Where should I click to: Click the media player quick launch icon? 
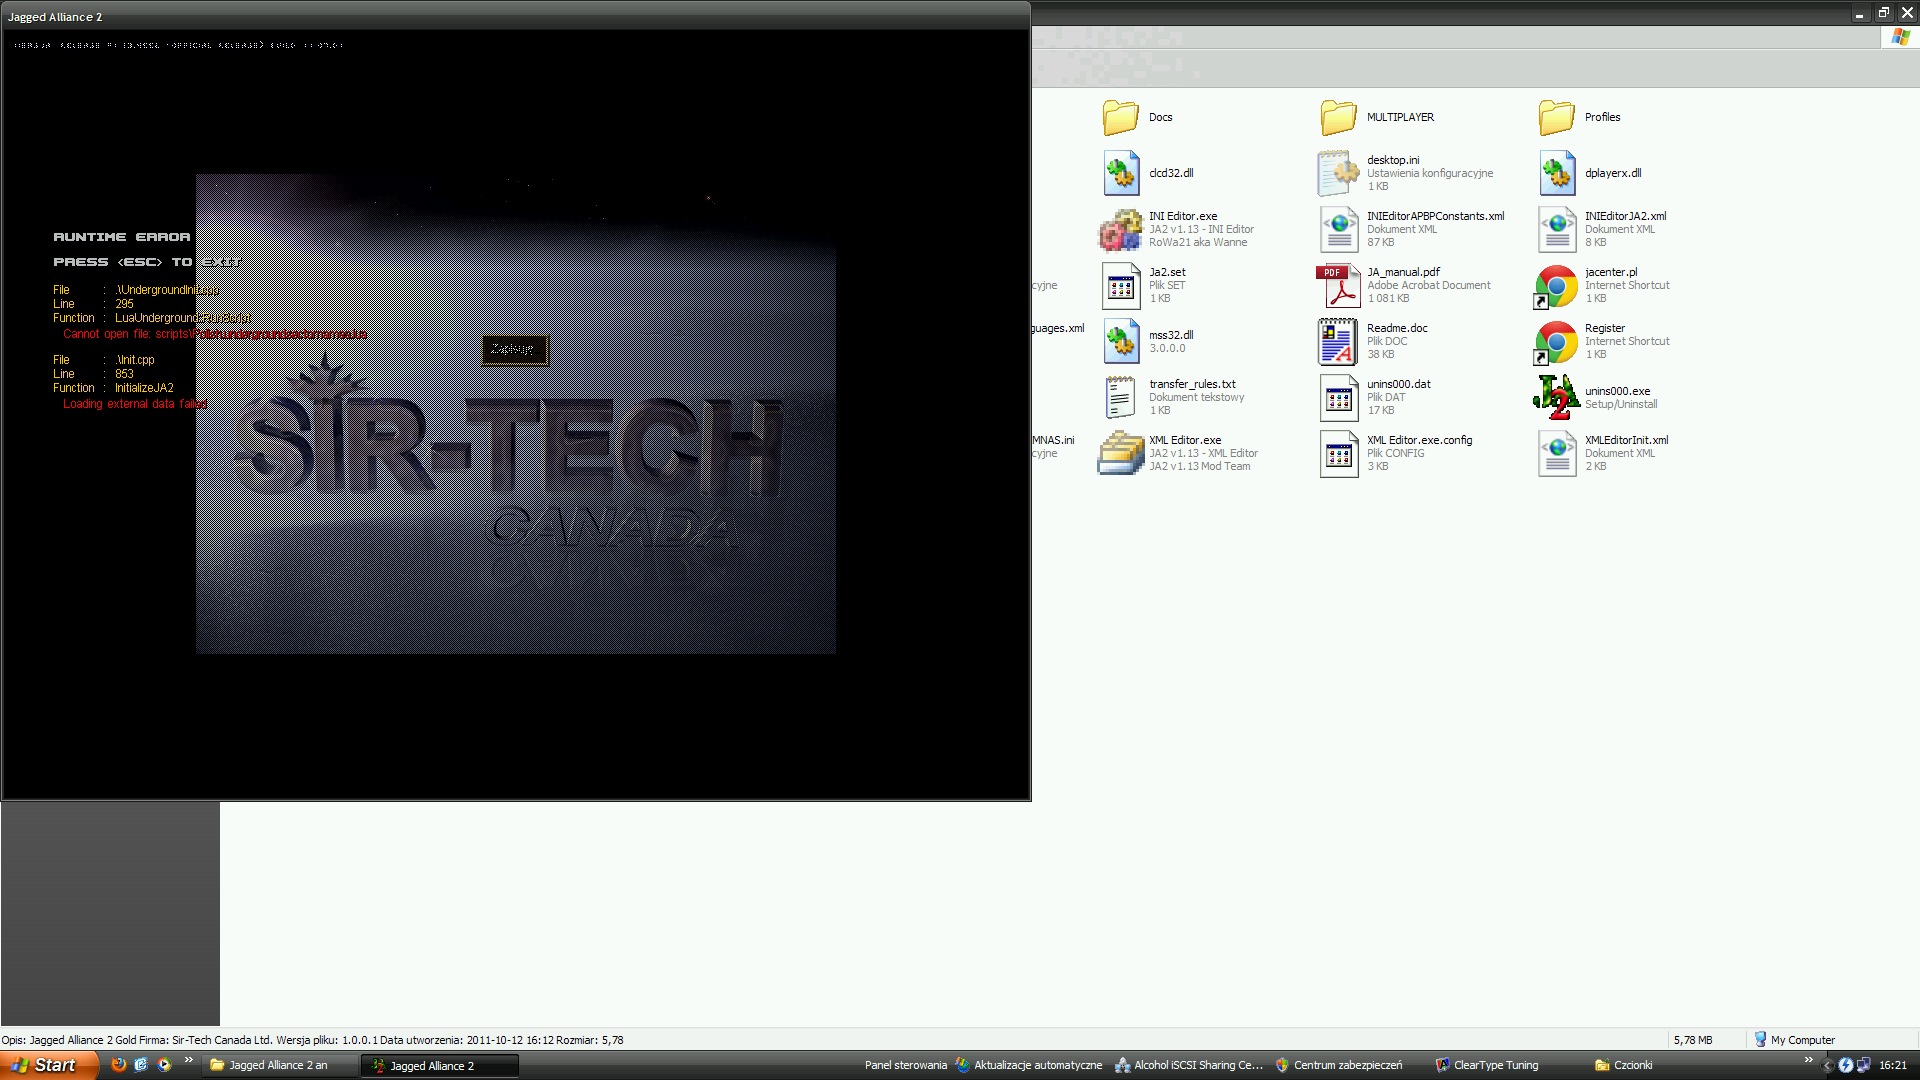click(x=164, y=1065)
